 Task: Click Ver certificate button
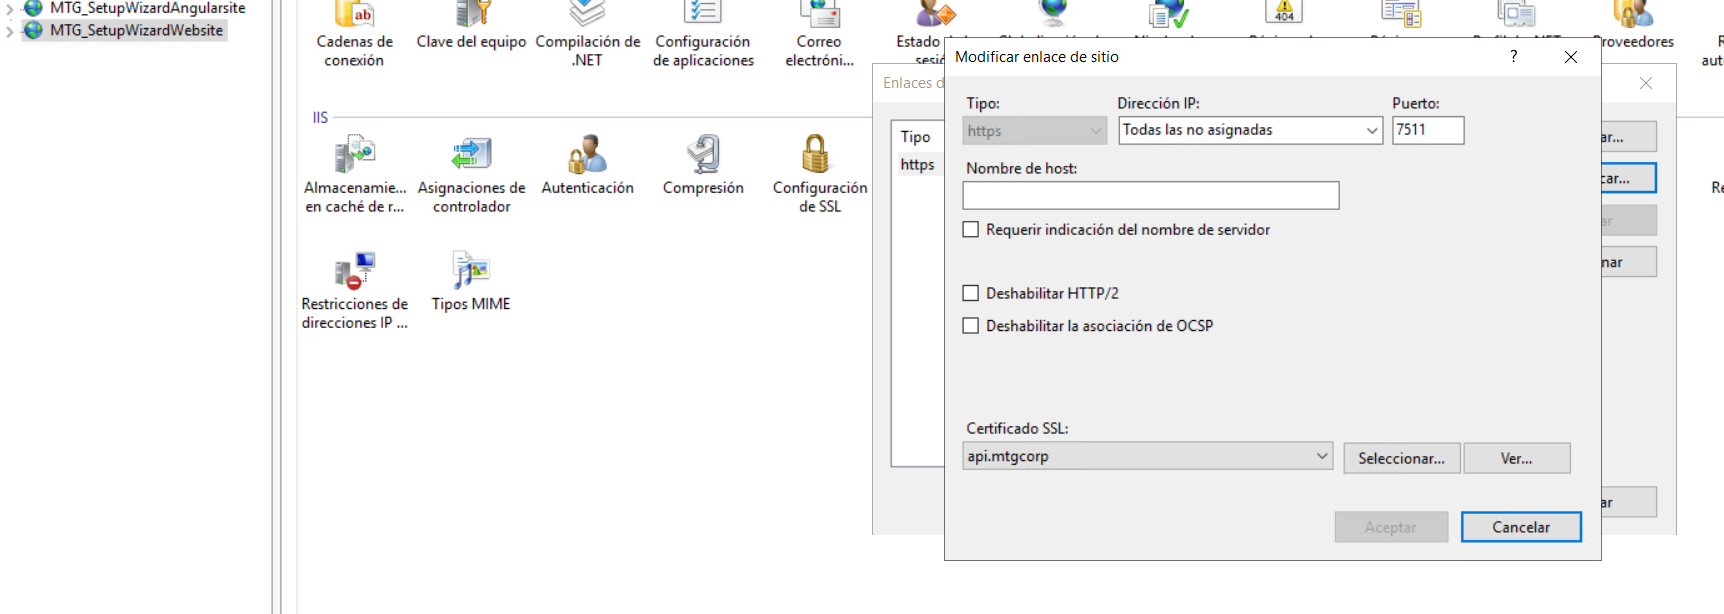point(1516,458)
